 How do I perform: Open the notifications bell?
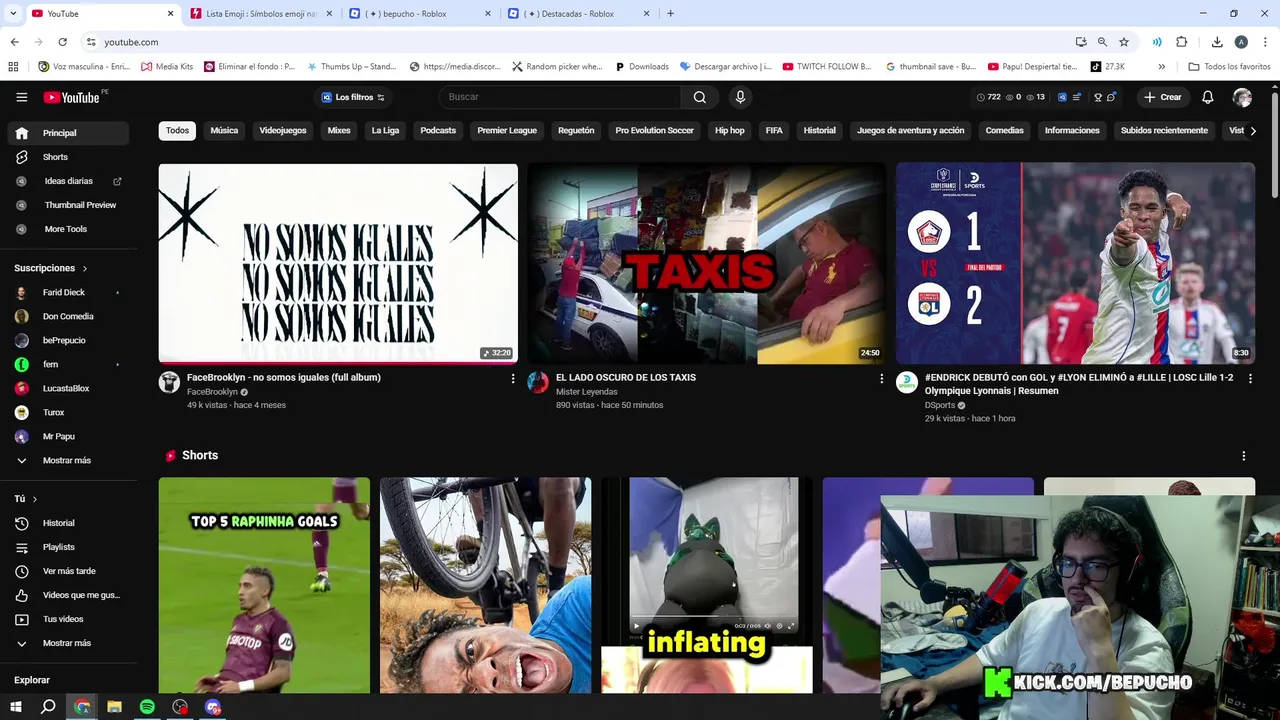click(x=1207, y=97)
